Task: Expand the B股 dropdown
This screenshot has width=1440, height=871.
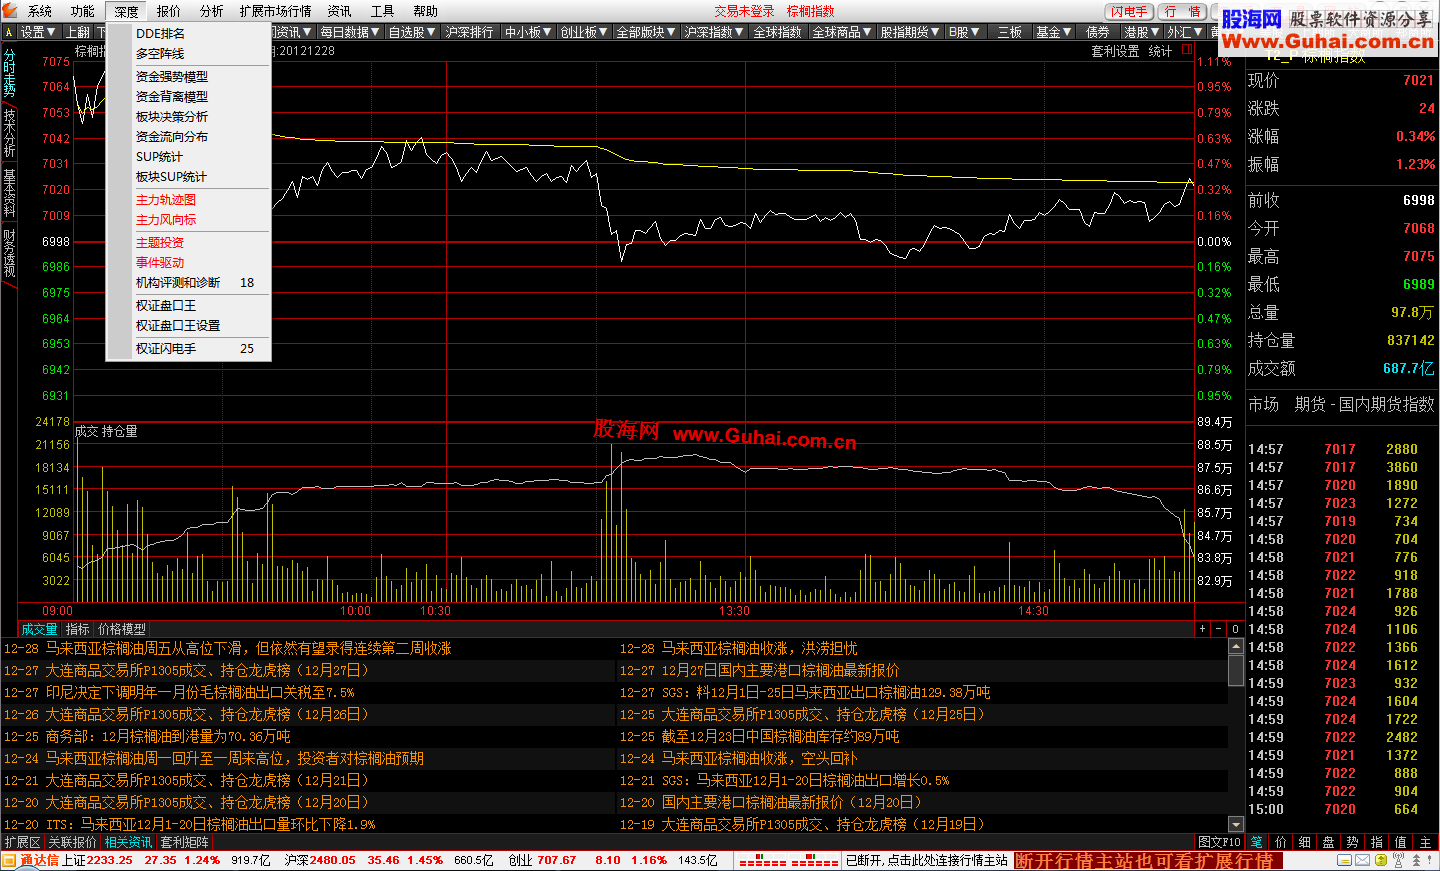Action: [x=964, y=32]
